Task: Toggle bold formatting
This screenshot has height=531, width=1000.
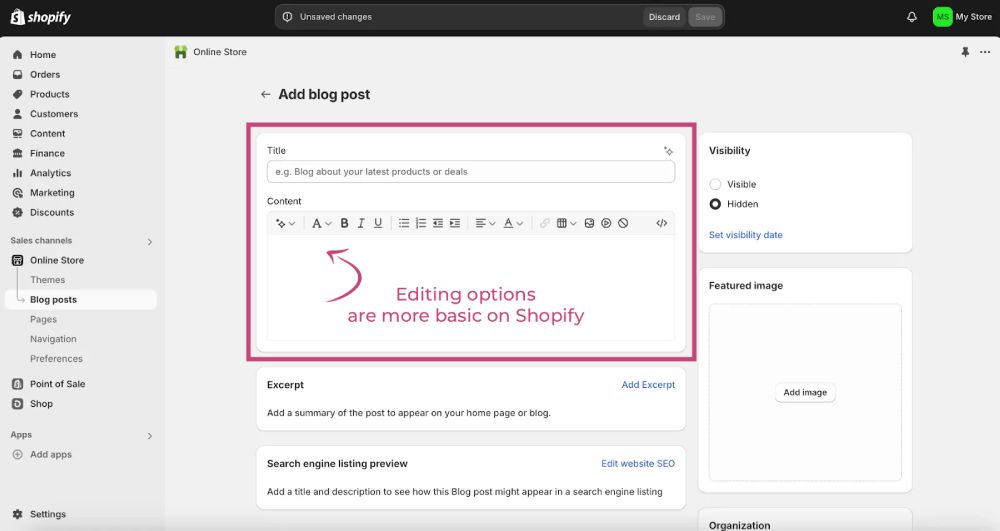Action: tap(344, 224)
